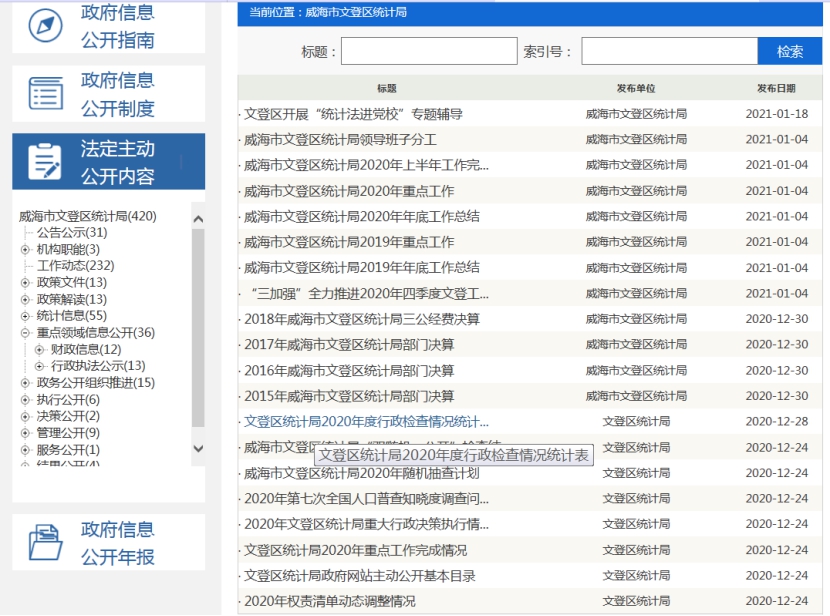Expand the 统计信息 tree node
This screenshot has height=616, width=830.
(26, 316)
